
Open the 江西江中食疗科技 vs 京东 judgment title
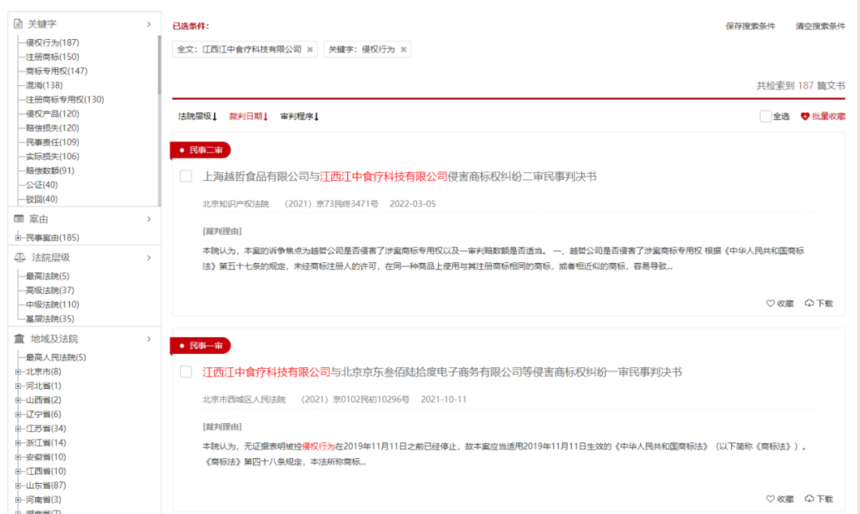point(442,372)
